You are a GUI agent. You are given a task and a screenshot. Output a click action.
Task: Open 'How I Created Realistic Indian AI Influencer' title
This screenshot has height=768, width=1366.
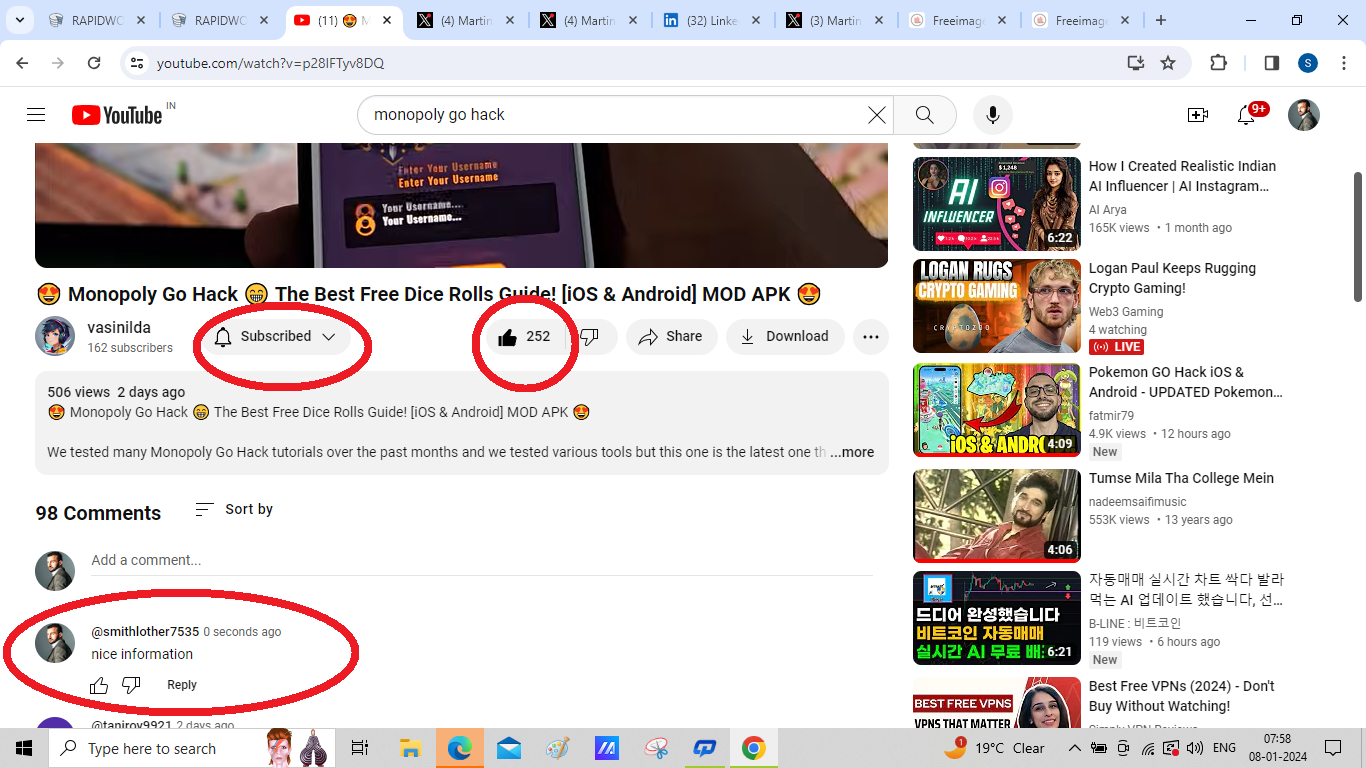click(x=1183, y=176)
